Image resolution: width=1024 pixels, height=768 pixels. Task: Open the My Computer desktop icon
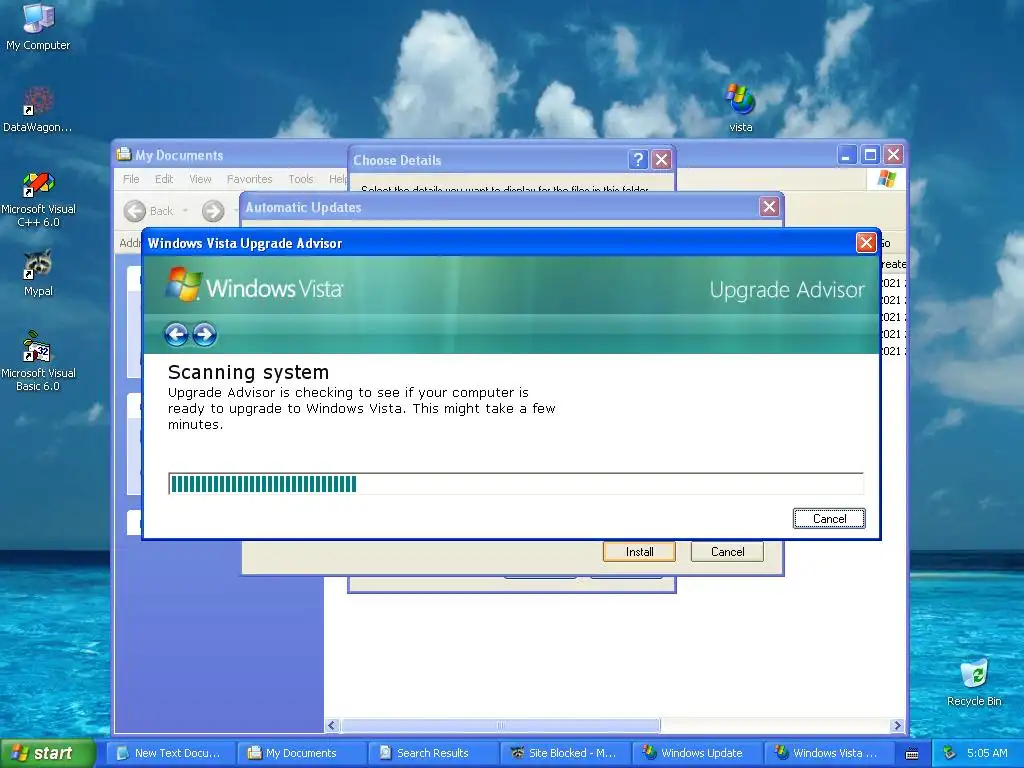pos(38,26)
